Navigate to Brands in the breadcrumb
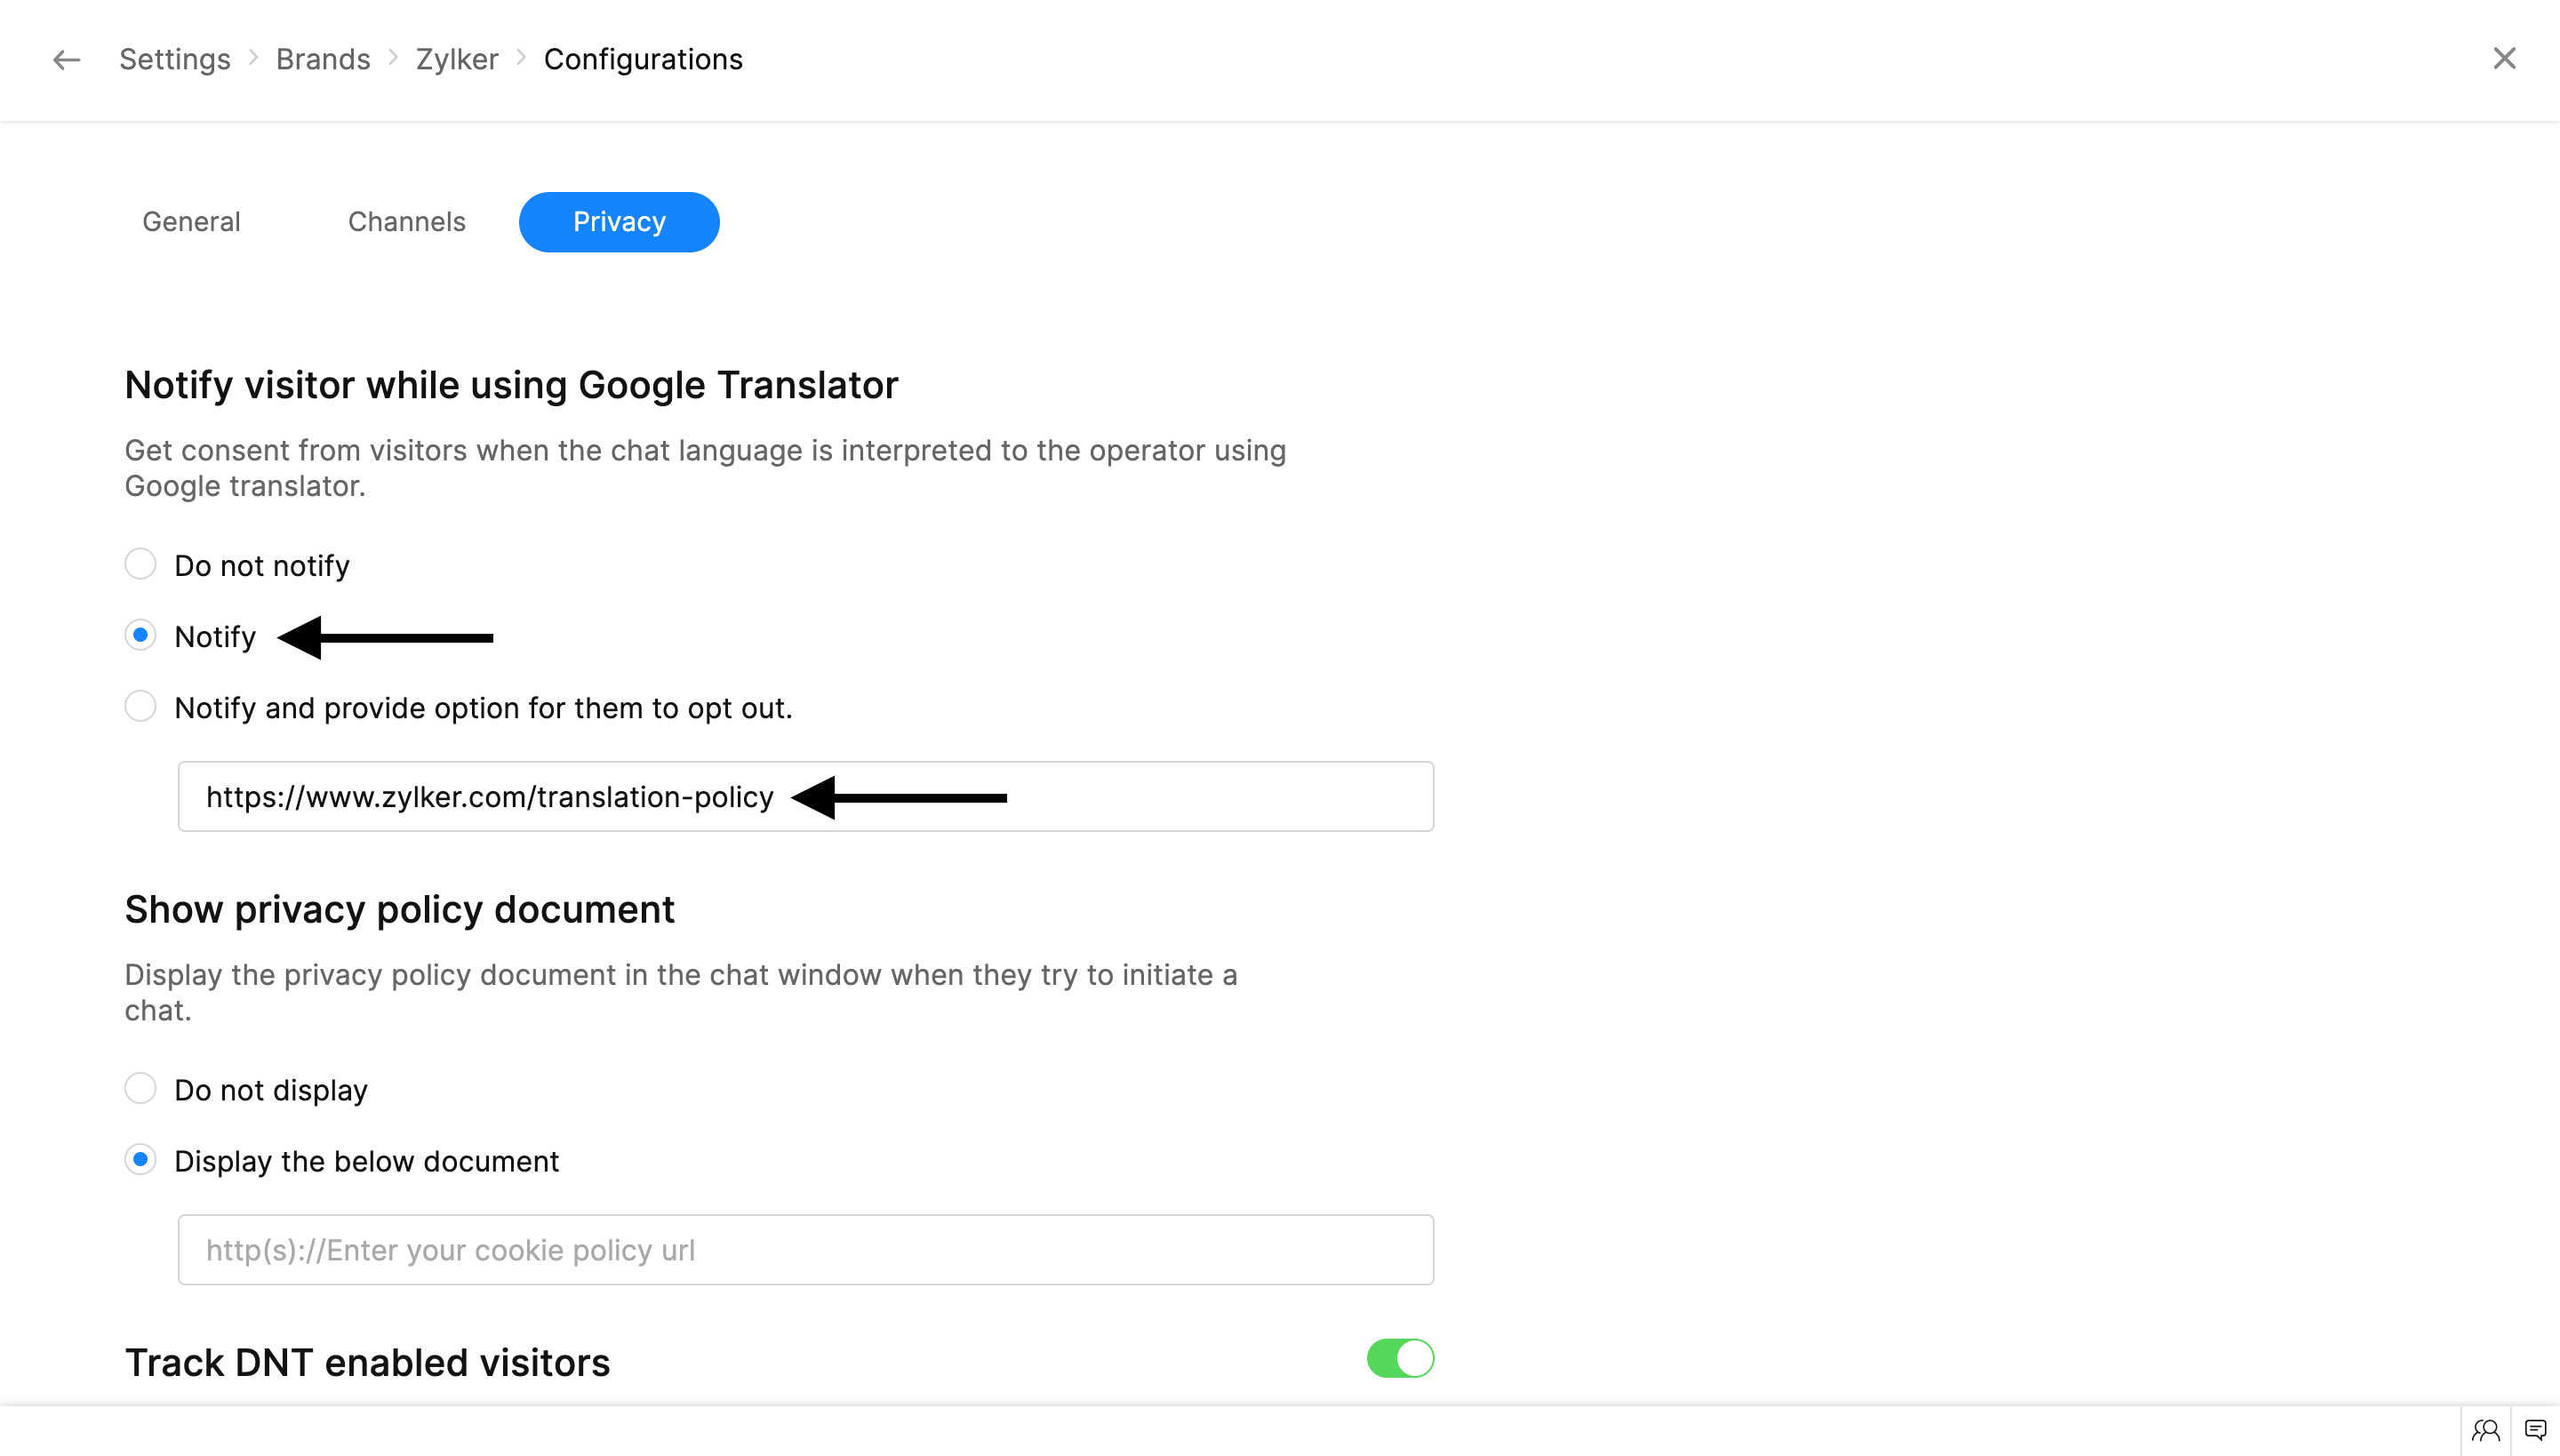This screenshot has height=1456, width=2560. click(x=323, y=60)
